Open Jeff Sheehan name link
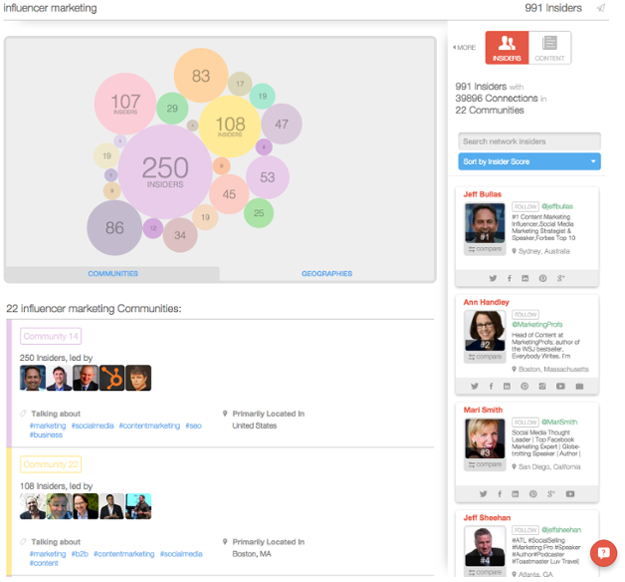The image size is (625, 582). [487, 517]
